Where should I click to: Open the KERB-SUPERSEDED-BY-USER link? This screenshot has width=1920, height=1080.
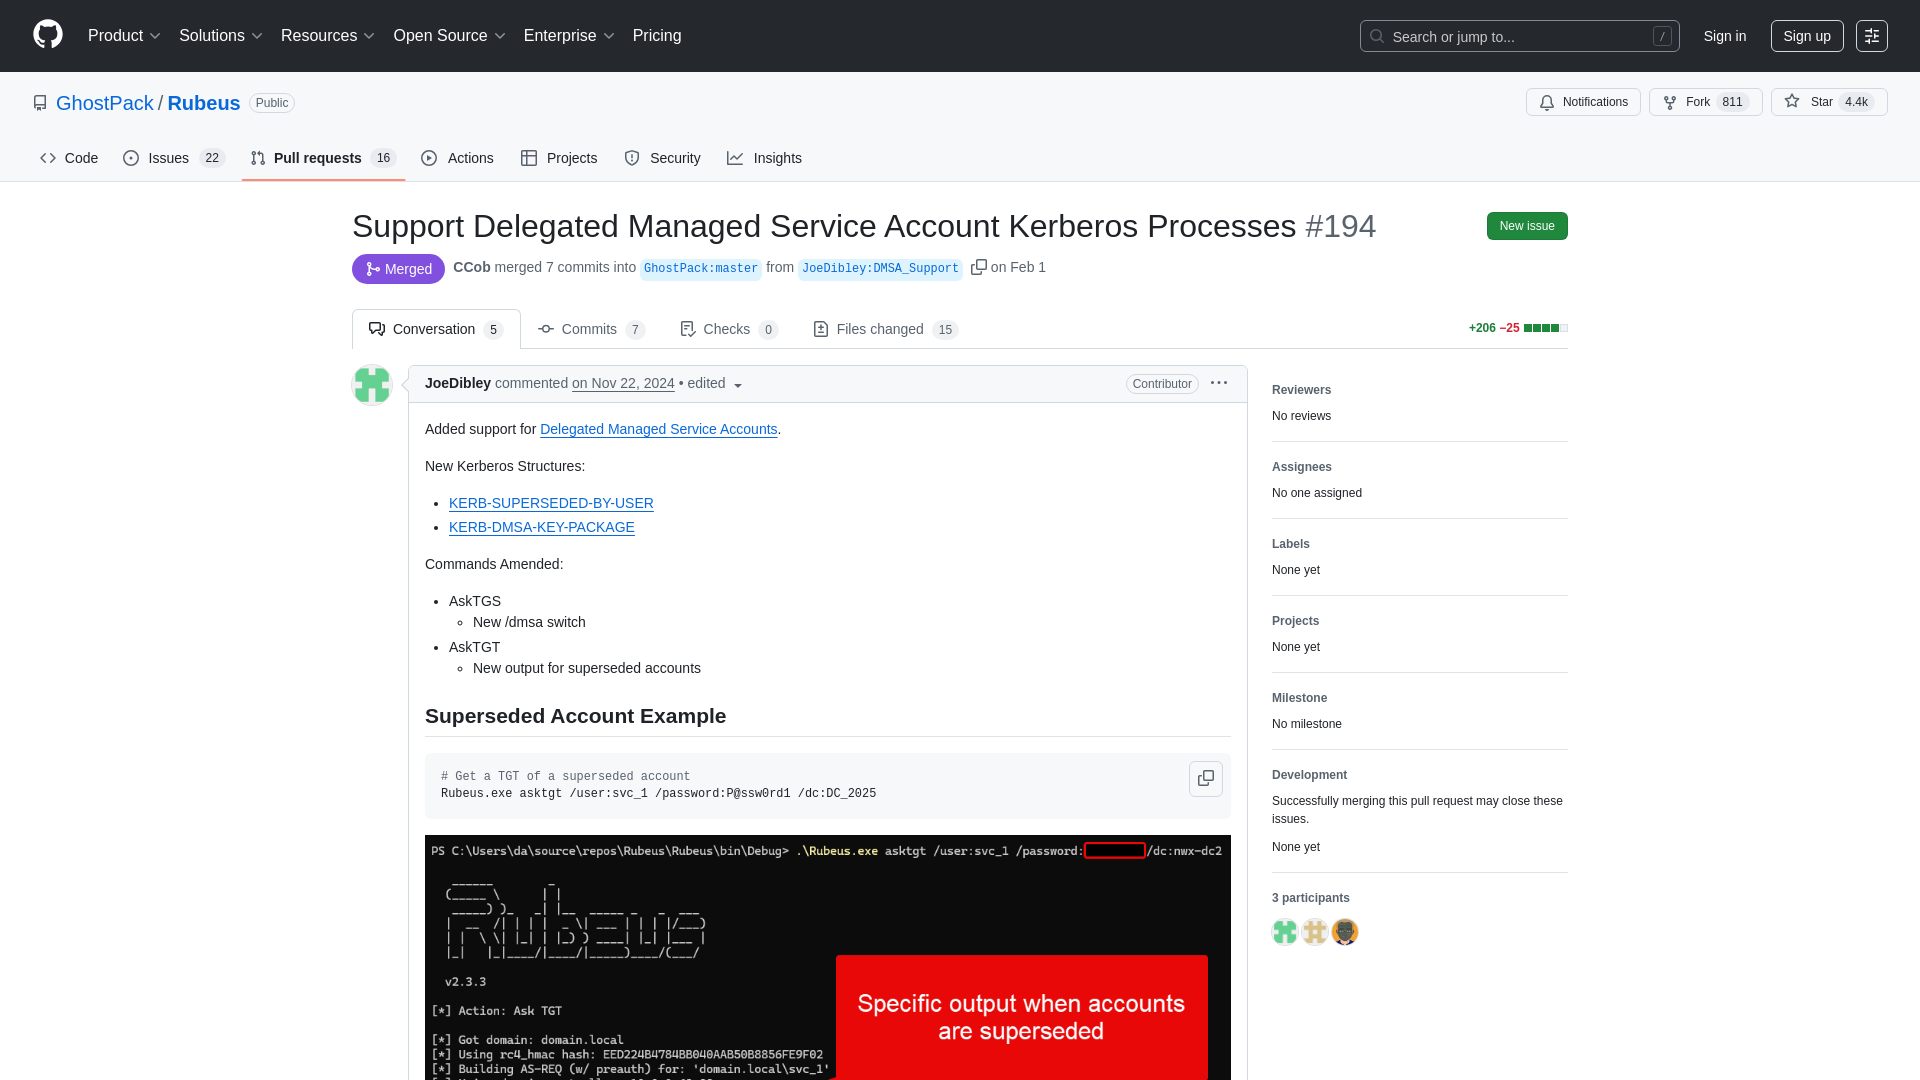point(551,503)
